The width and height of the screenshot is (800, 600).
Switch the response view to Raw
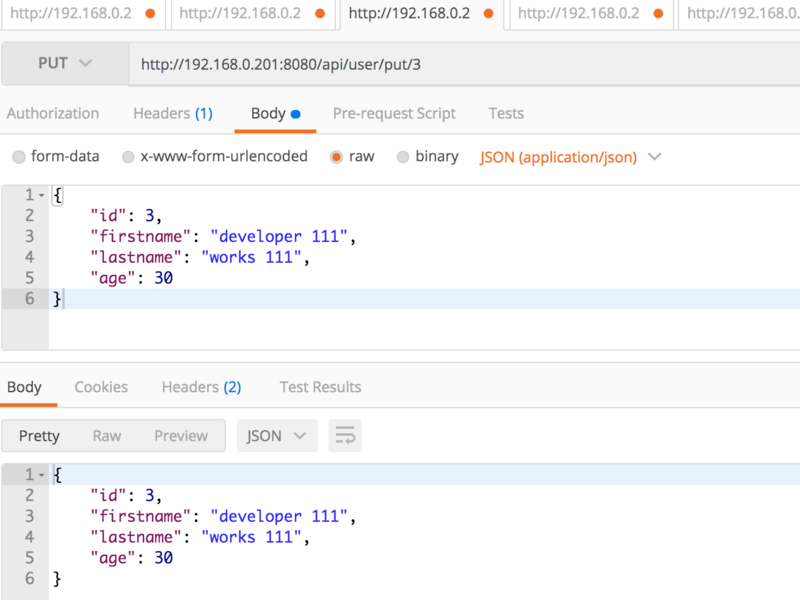point(107,435)
